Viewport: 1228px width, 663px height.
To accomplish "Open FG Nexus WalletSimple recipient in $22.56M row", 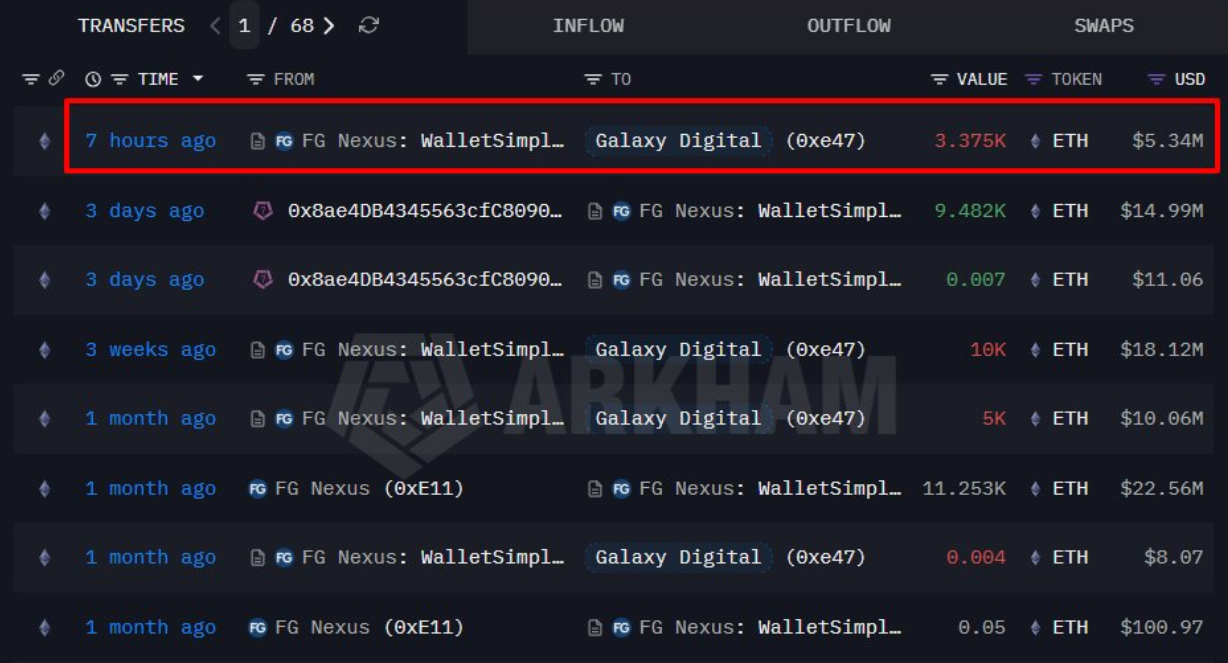I will click(770, 489).
